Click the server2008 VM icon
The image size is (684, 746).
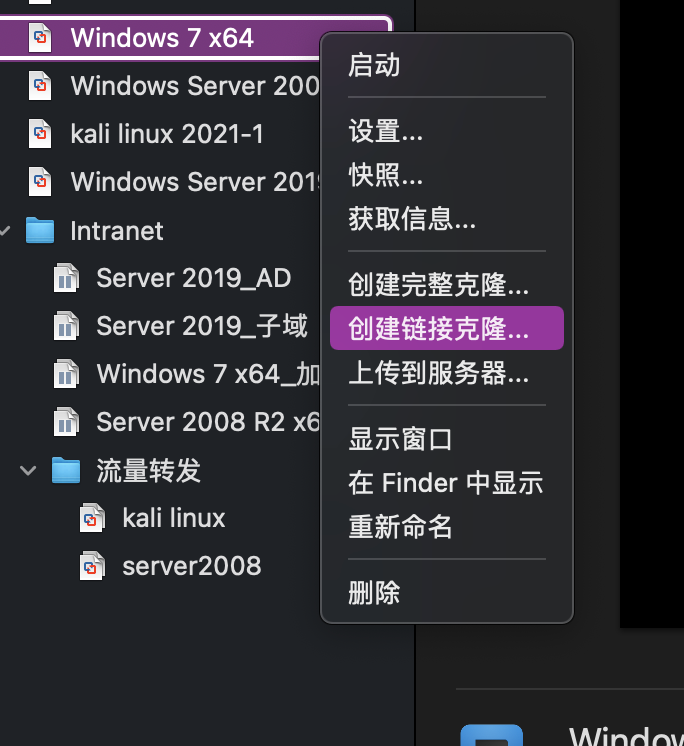coord(92,566)
